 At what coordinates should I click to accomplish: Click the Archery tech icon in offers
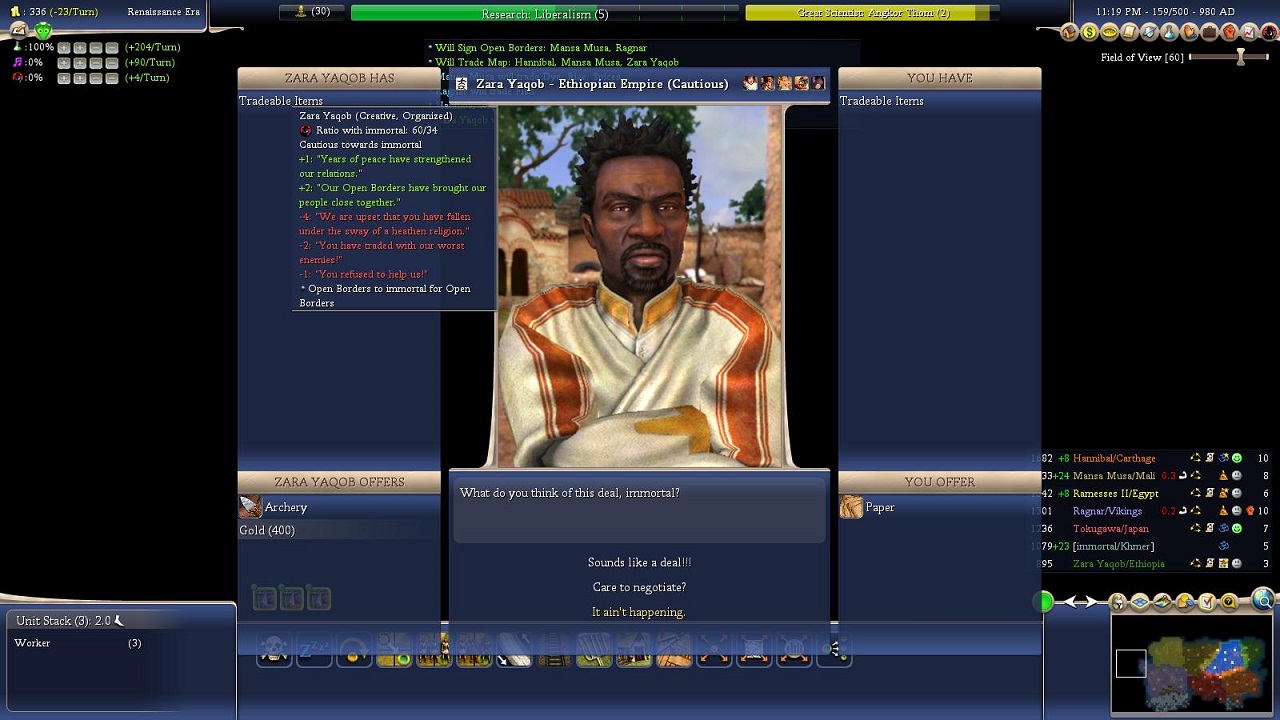point(250,507)
